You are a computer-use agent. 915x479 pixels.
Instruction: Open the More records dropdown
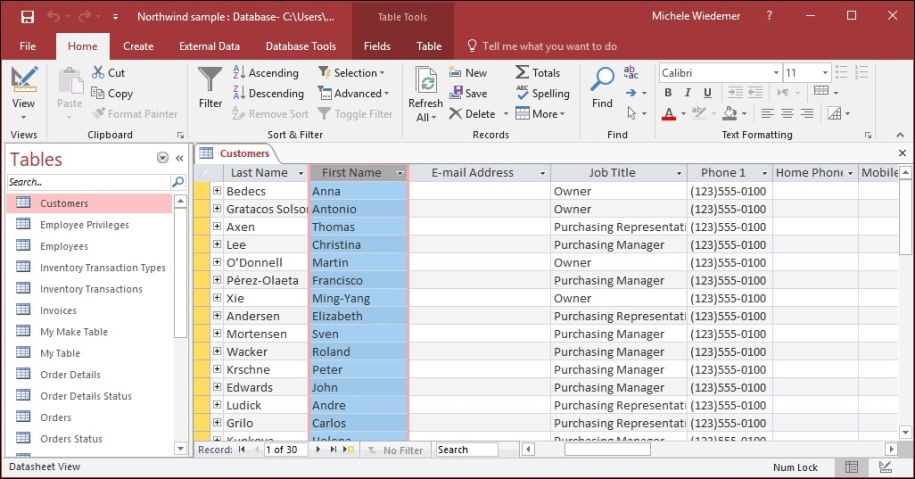tap(540, 114)
